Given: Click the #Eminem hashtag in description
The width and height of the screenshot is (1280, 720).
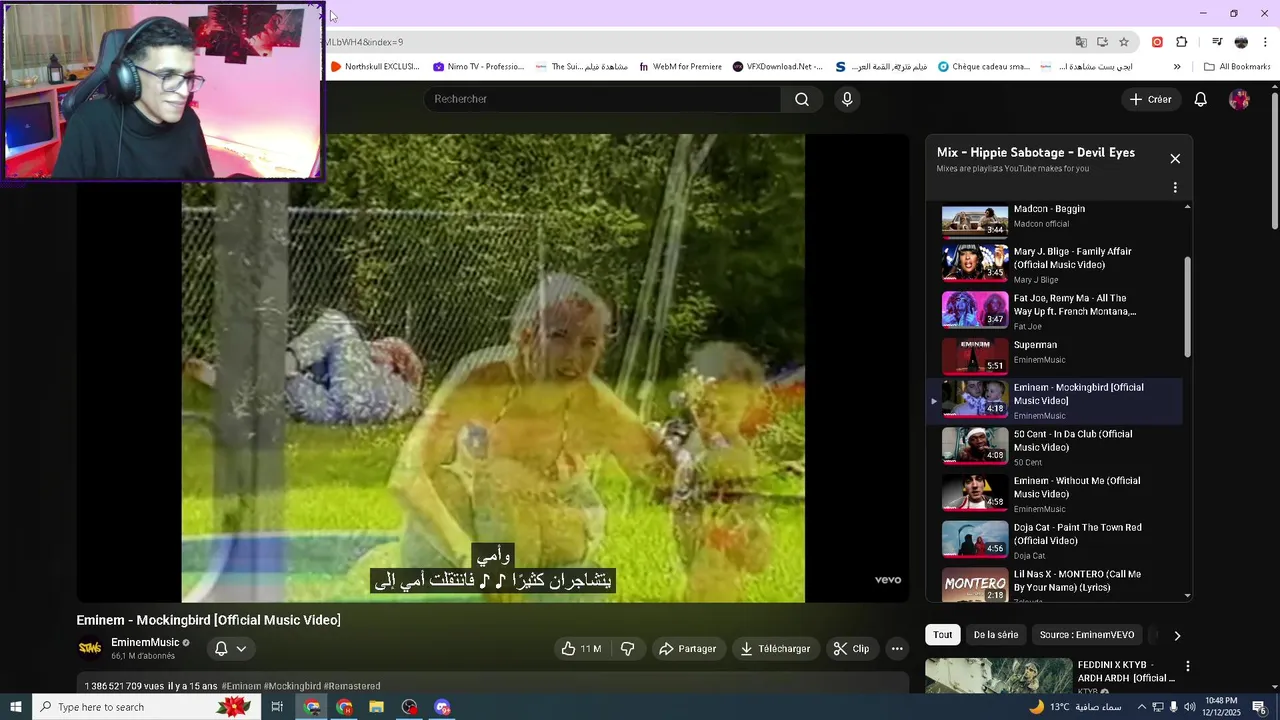Looking at the screenshot, I should [x=240, y=686].
